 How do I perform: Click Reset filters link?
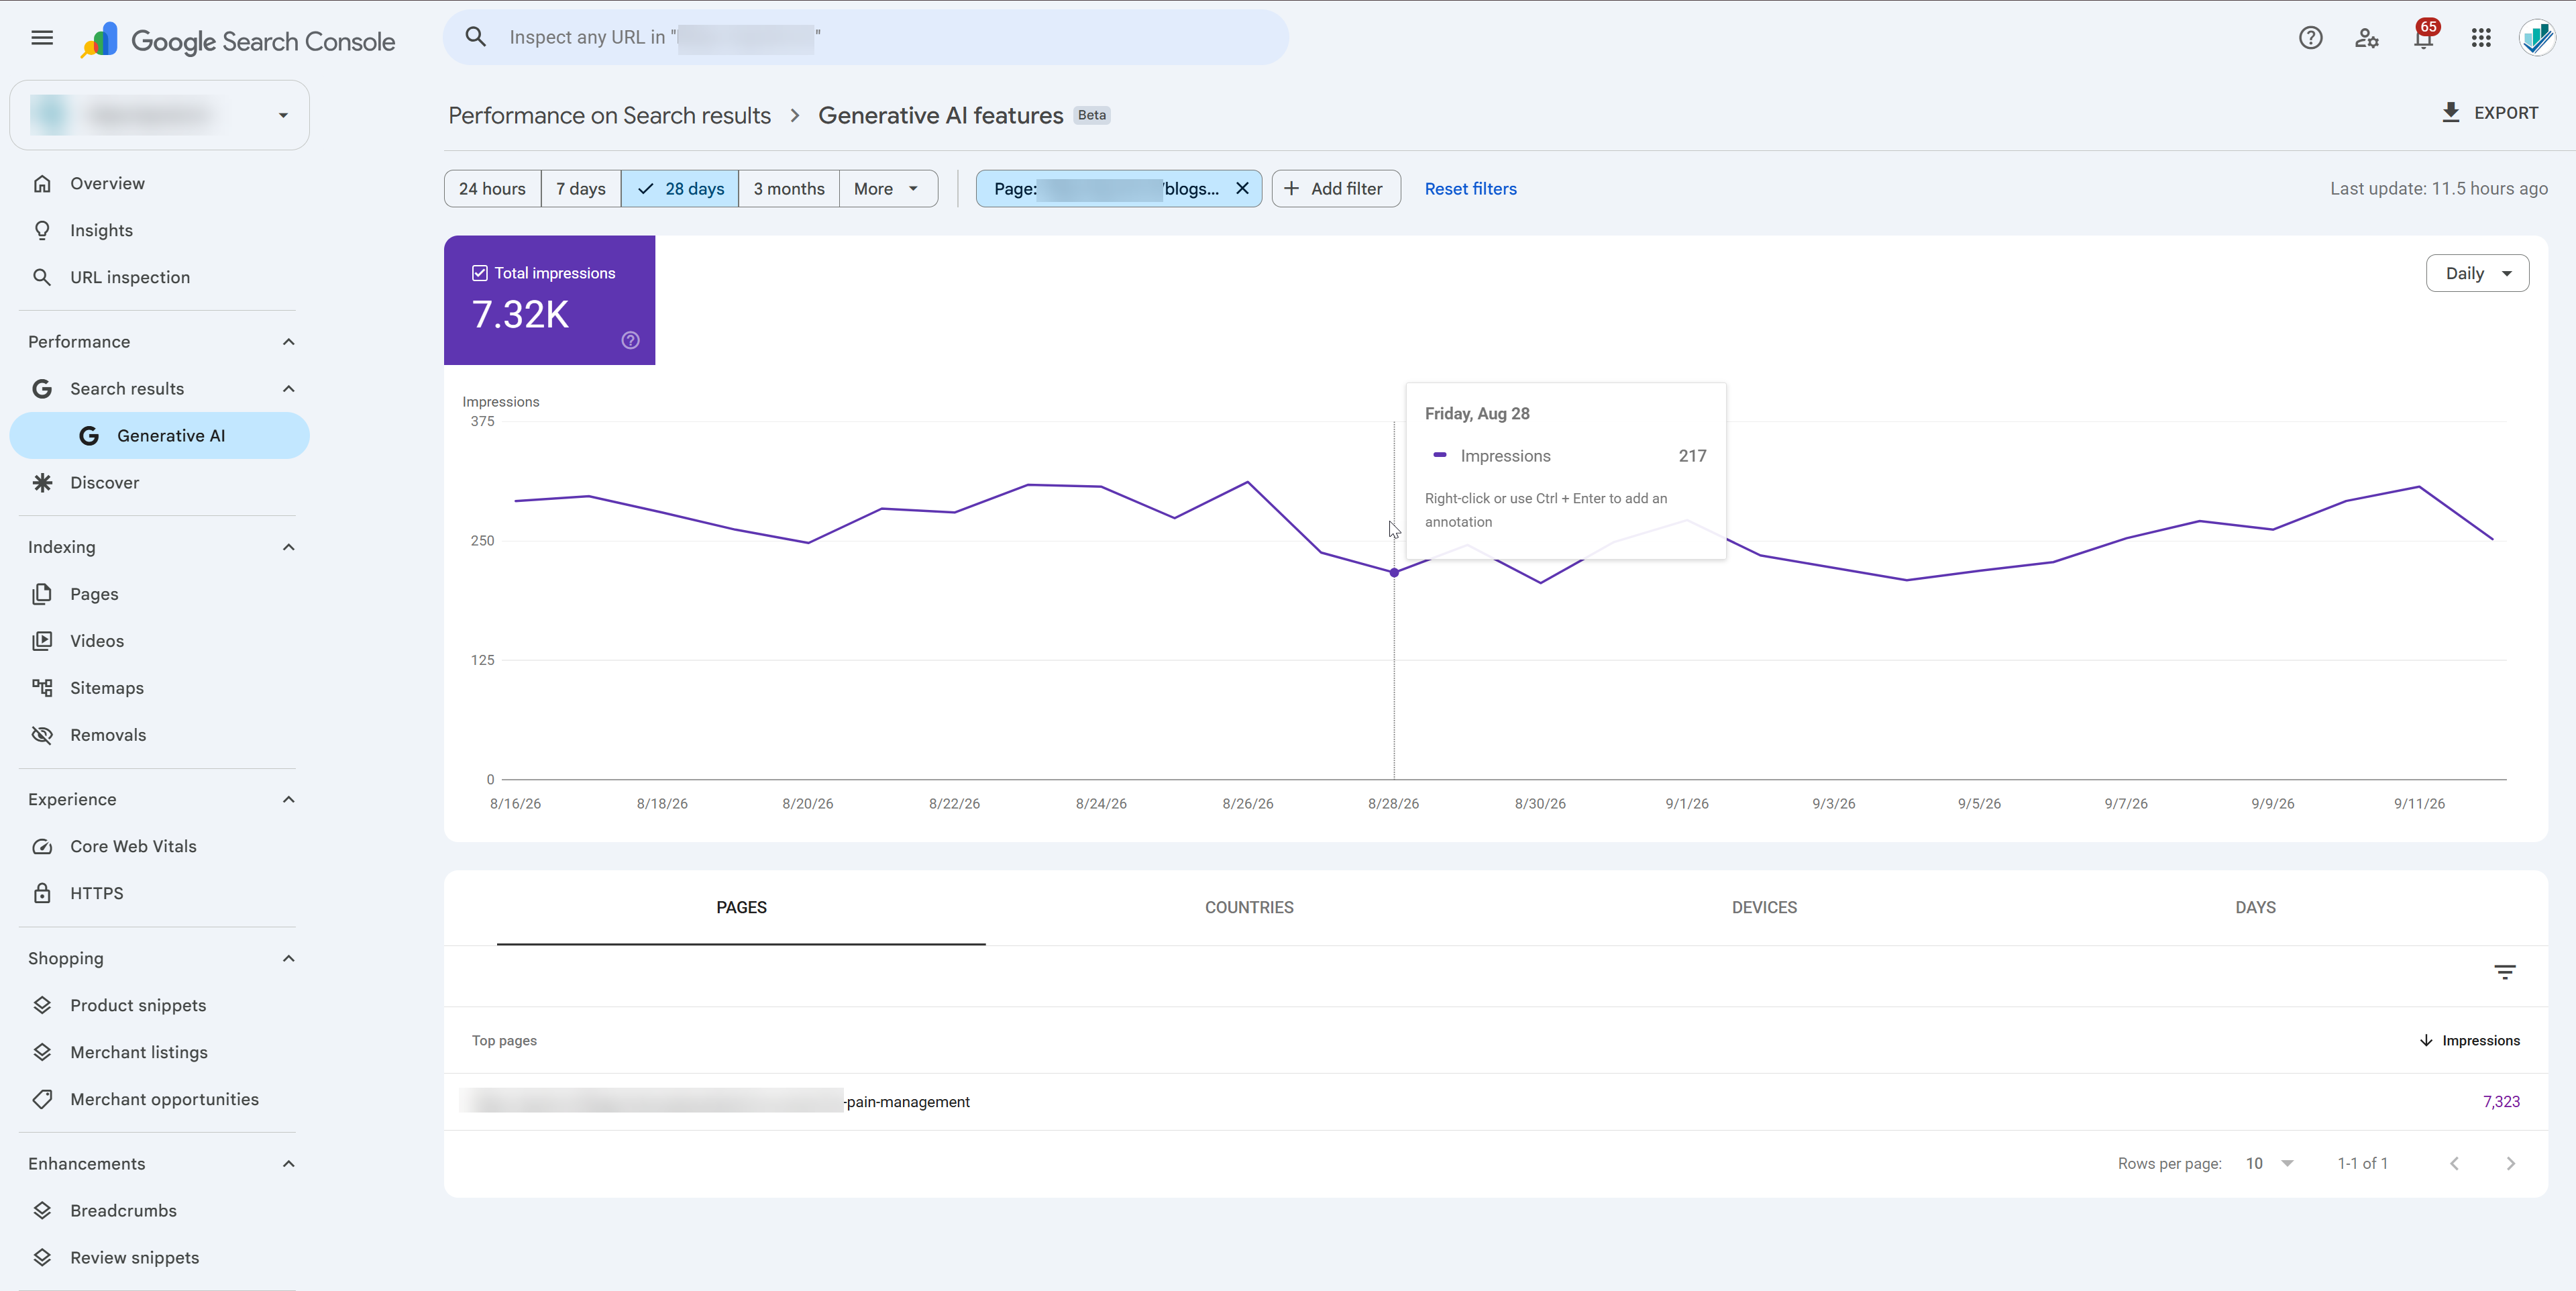1470,189
